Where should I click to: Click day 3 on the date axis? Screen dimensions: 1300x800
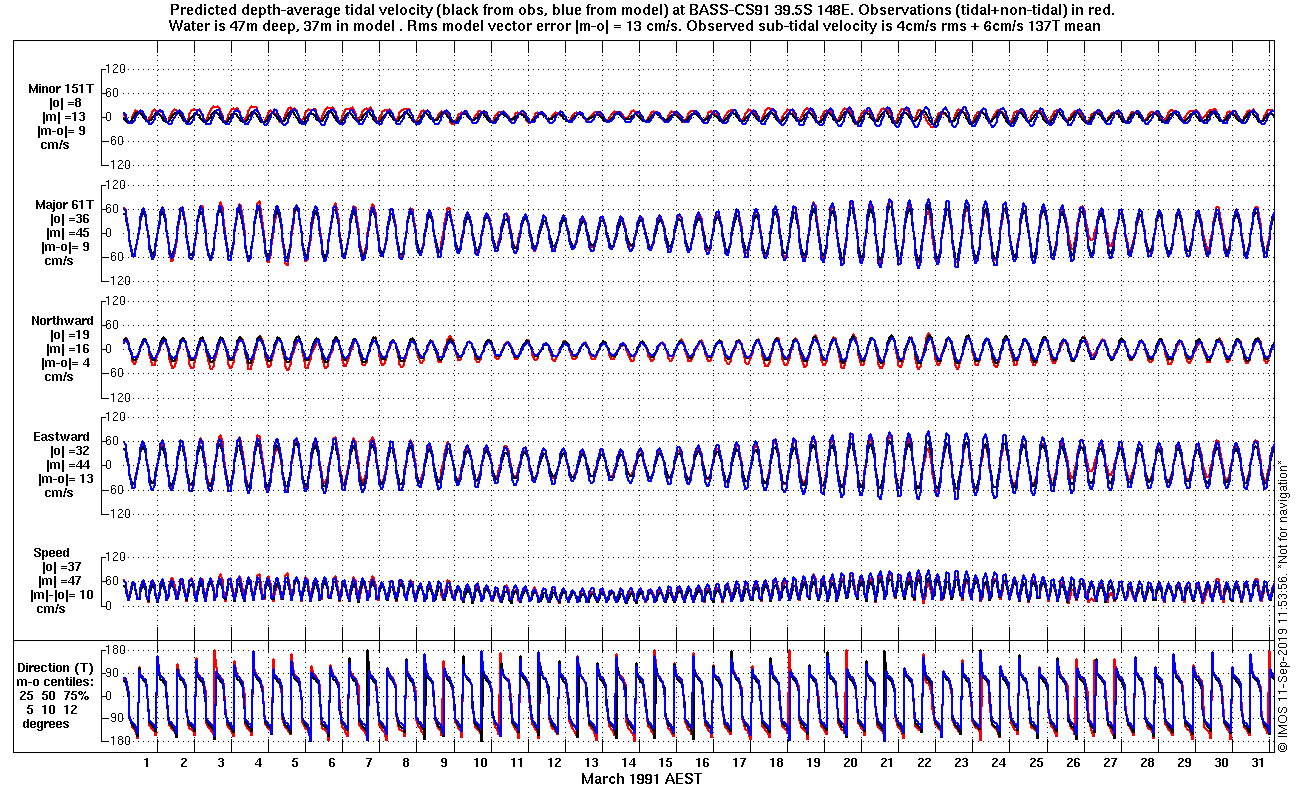point(220,763)
